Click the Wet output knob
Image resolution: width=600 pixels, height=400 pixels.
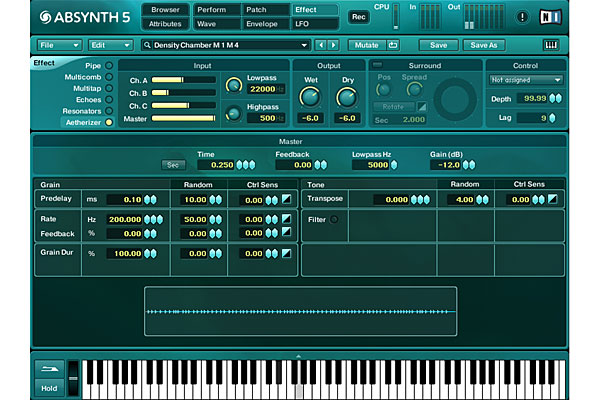tap(310, 97)
